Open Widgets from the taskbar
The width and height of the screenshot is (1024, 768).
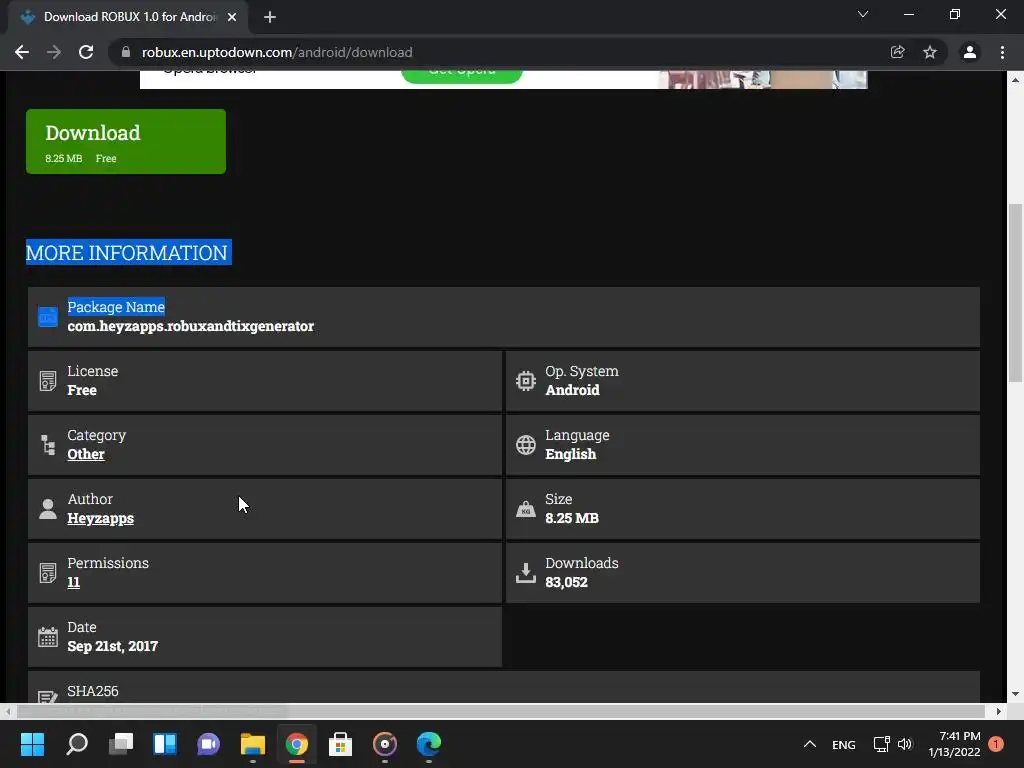pos(165,744)
